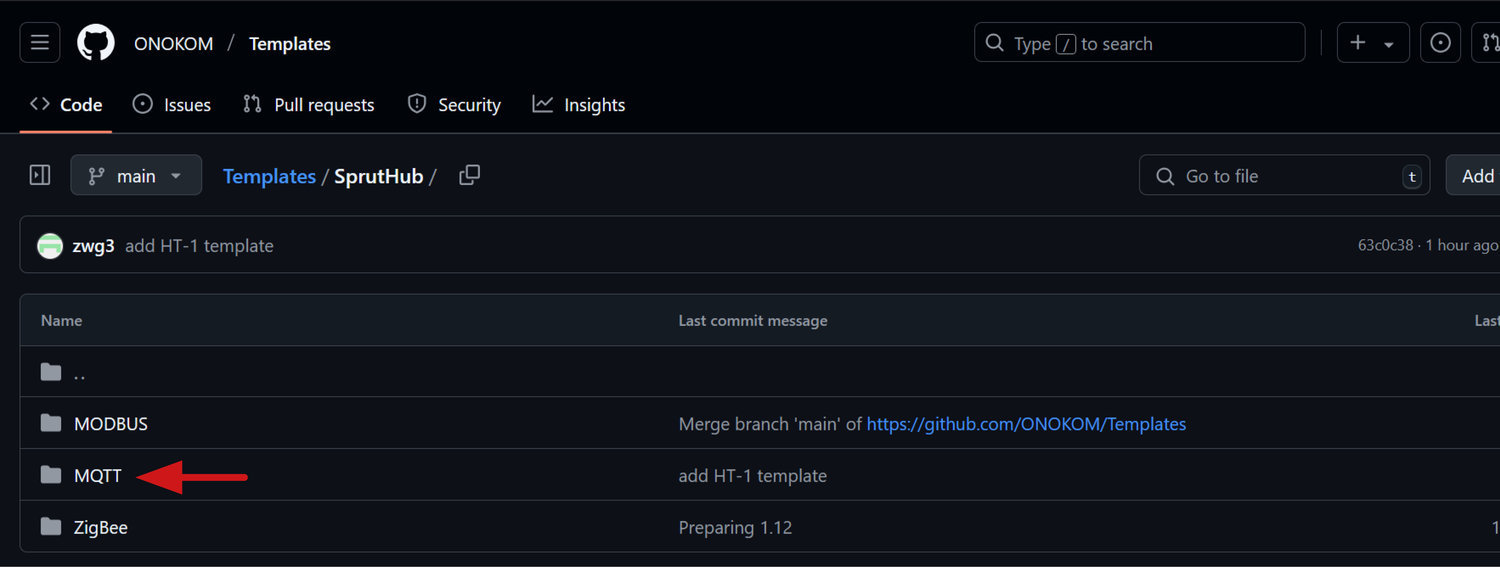Toggle the file tree side panel

pyautogui.click(x=40, y=176)
